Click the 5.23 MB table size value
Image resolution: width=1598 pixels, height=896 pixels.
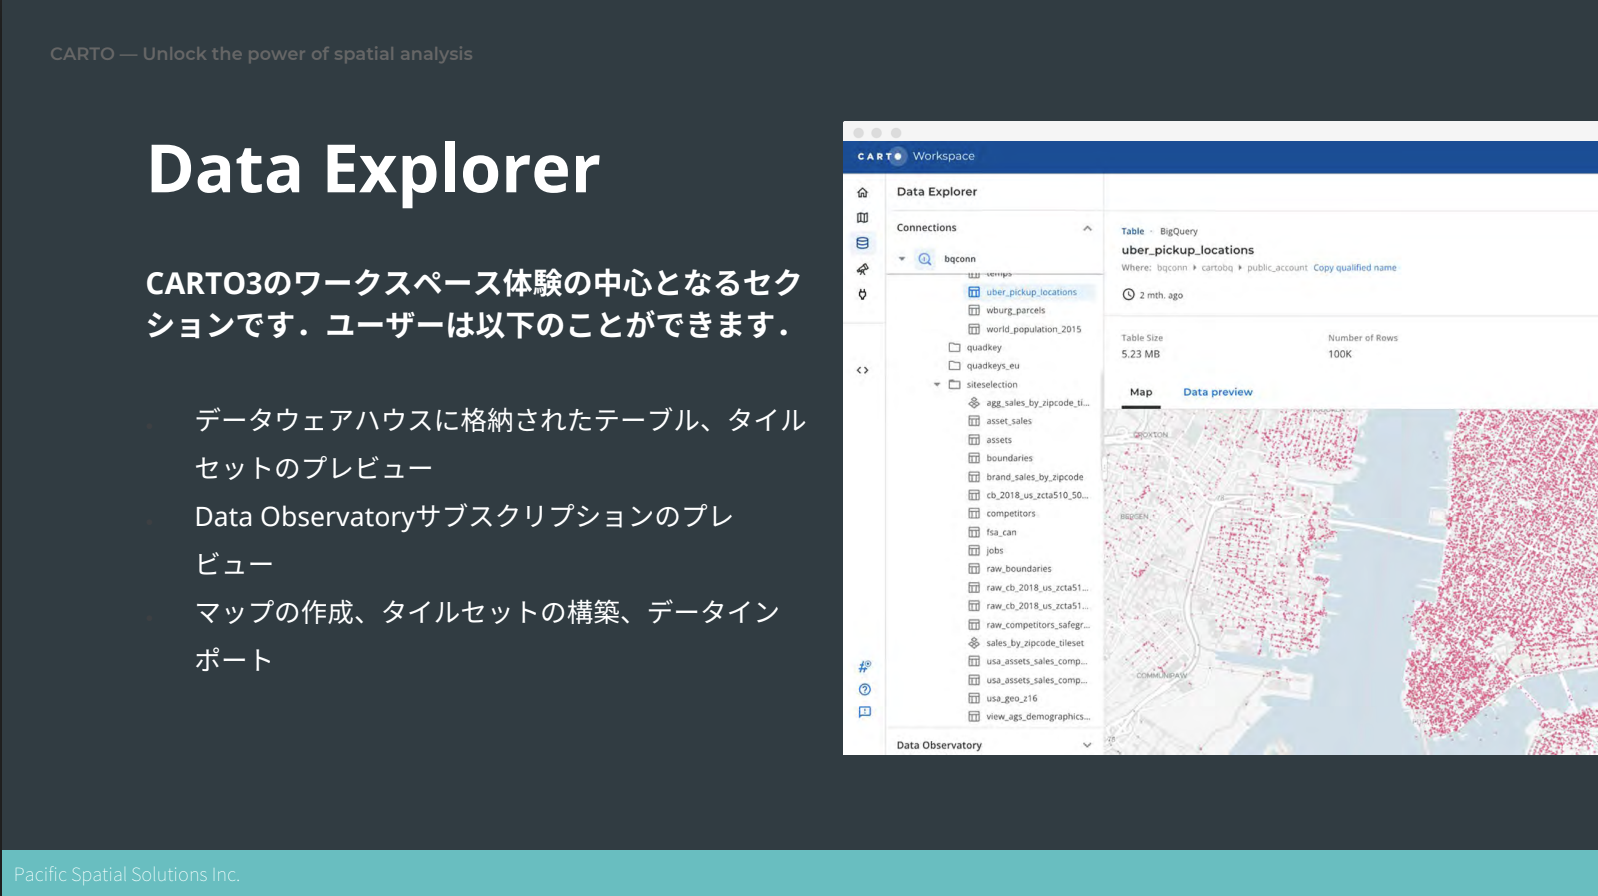1140,354
